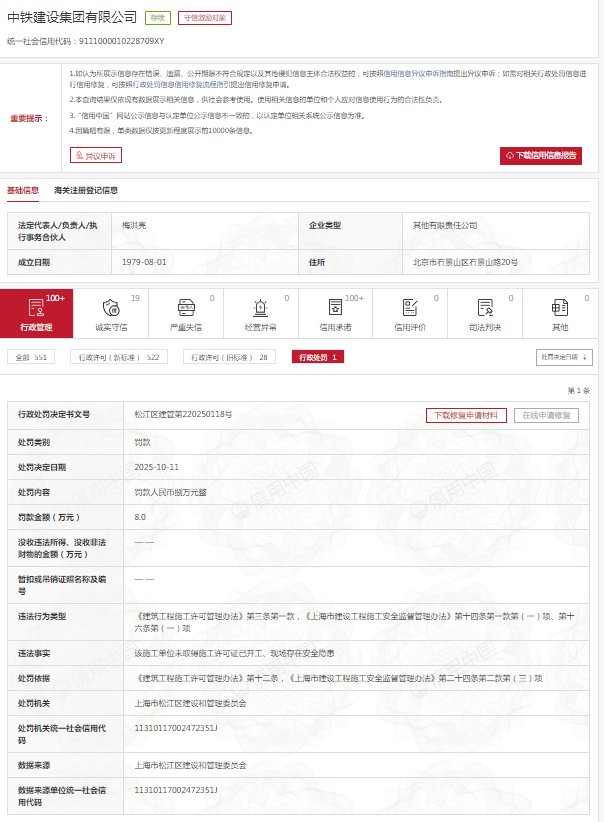Switch to the 基础信息 tab

point(23,190)
